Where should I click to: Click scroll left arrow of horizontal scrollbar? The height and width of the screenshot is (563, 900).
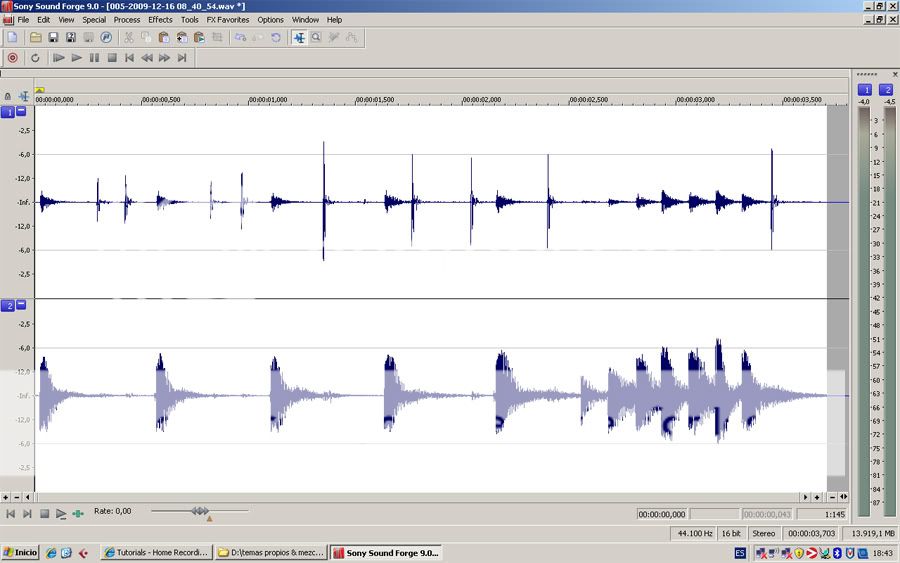pyautogui.click(x=28, y=497)
